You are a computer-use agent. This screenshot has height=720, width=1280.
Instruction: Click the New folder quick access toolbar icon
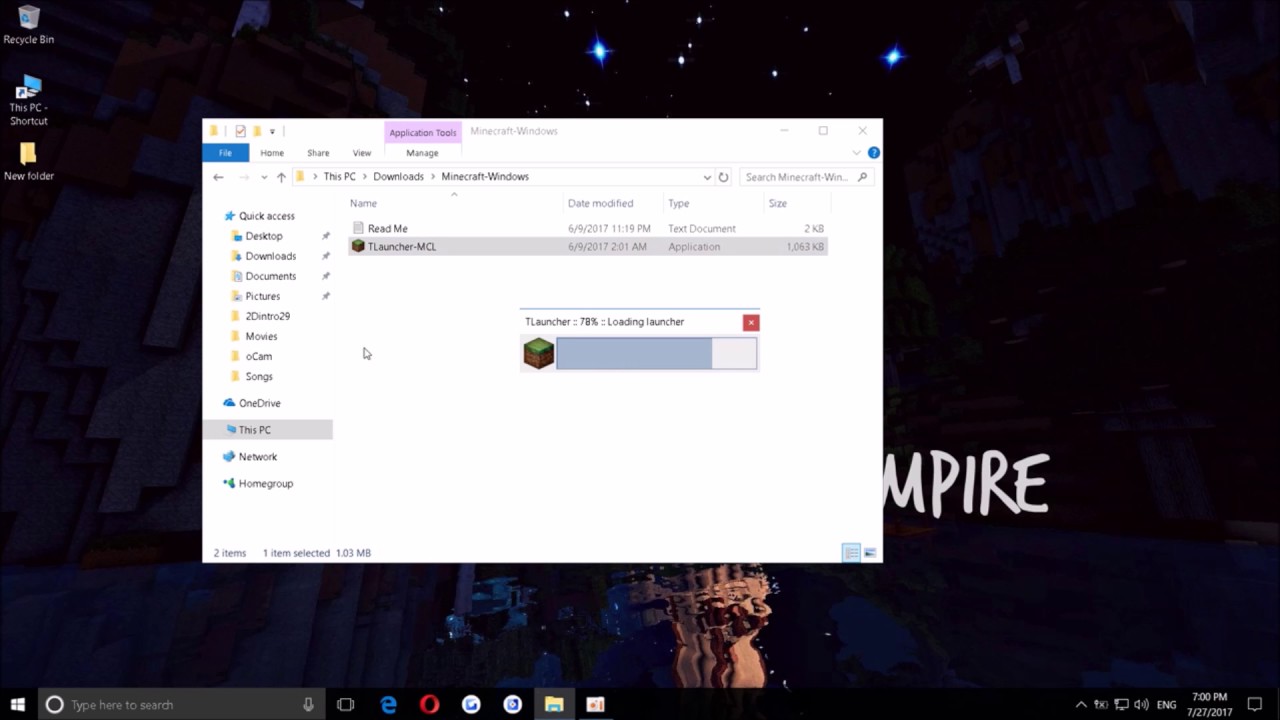(257, 131)
